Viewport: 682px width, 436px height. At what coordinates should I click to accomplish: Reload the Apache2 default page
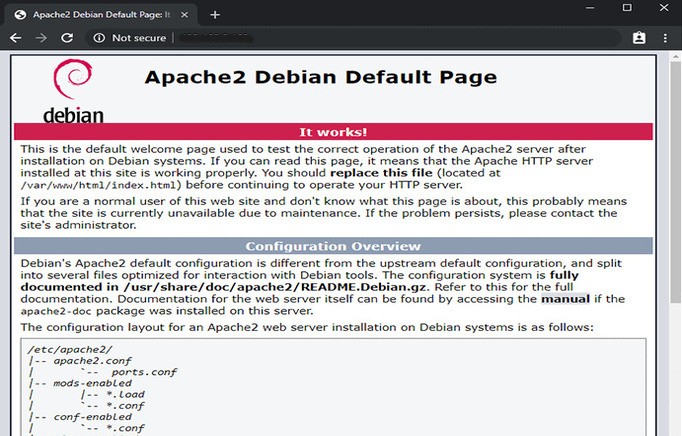[67, 38]
